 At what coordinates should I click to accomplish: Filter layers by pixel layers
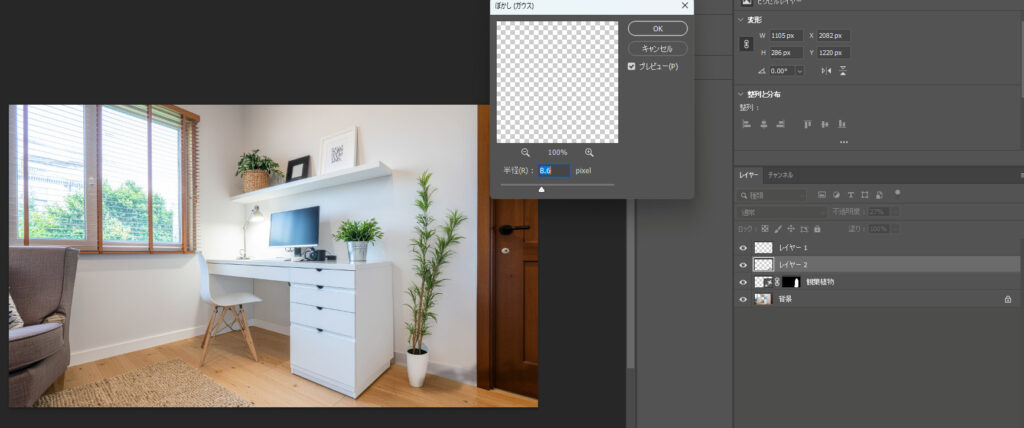(x=822, y=195)
